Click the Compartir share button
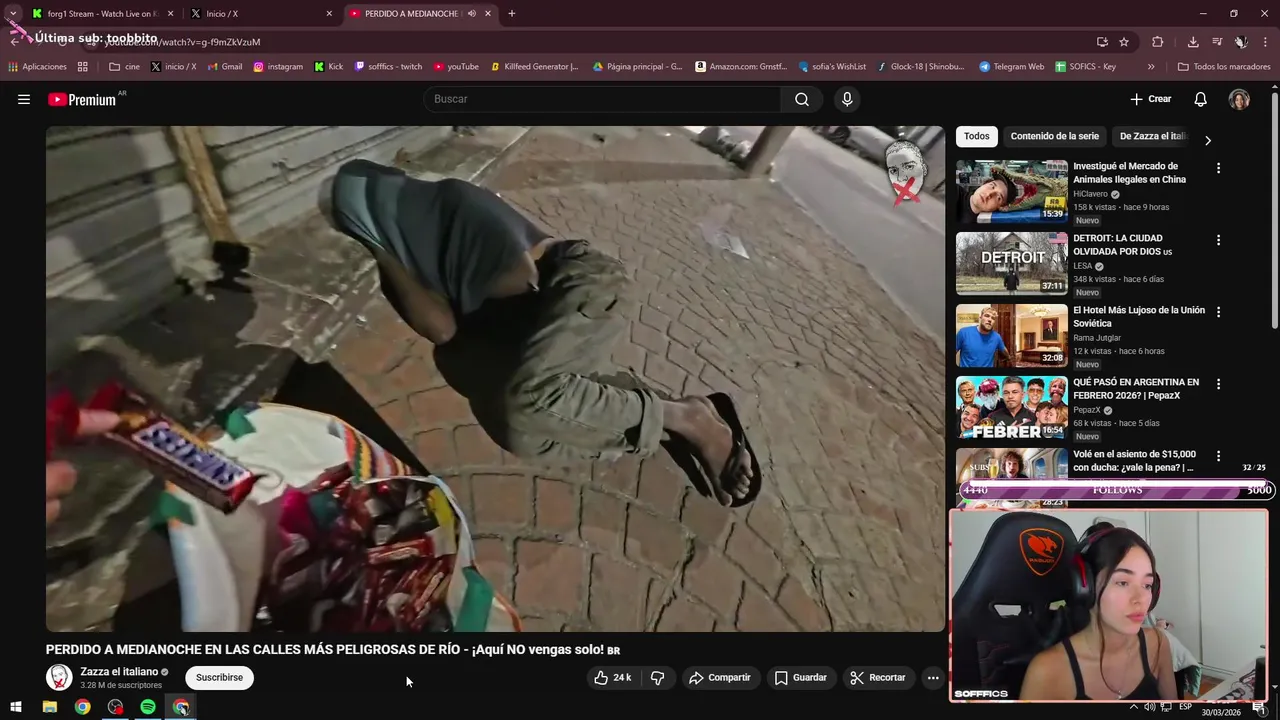The height and width of the screenshot is (720, 1280). click(720, 677)
